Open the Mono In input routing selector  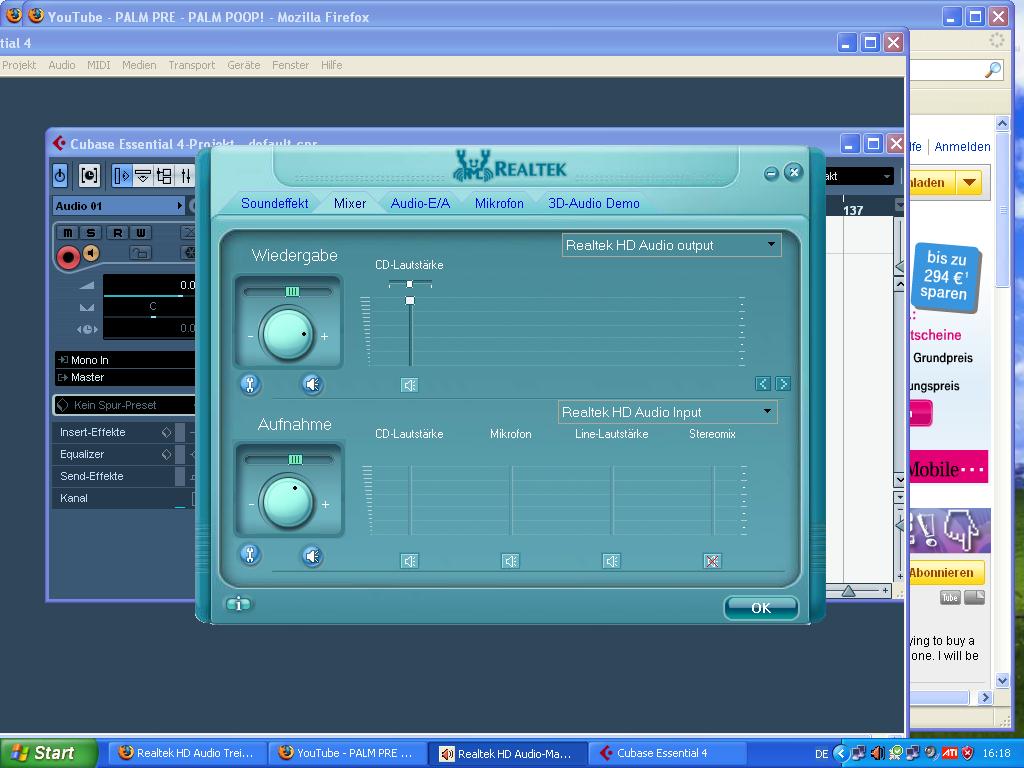pos(125,360)
